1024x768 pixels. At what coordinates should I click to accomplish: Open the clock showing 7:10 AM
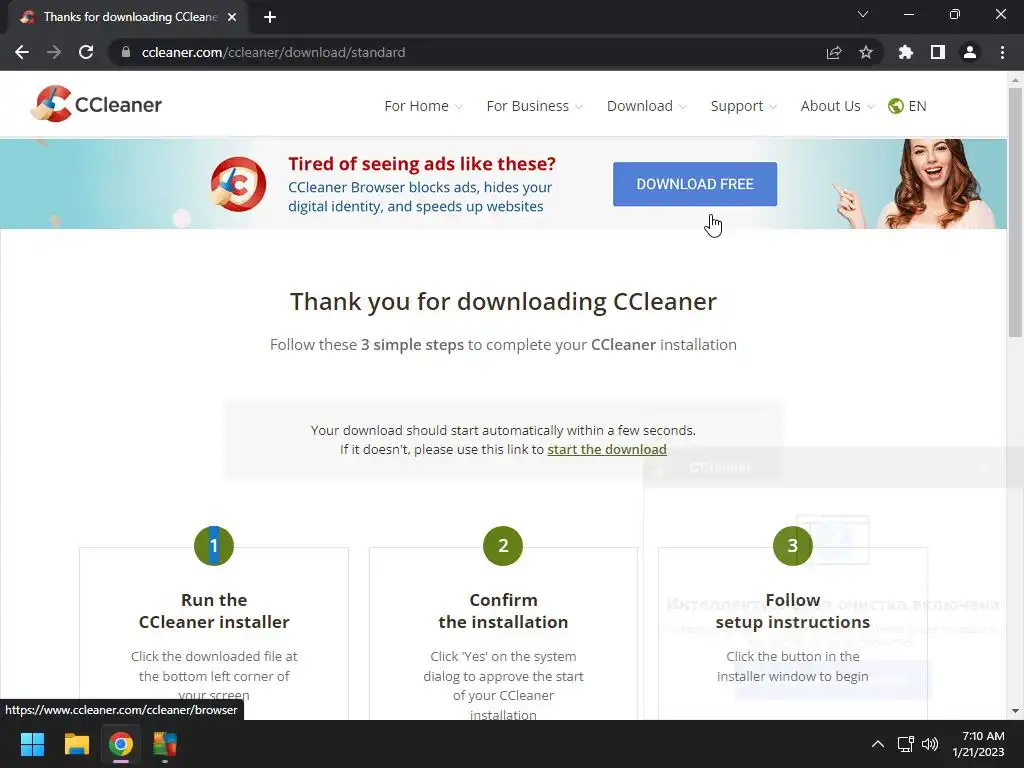pos(979,744)
